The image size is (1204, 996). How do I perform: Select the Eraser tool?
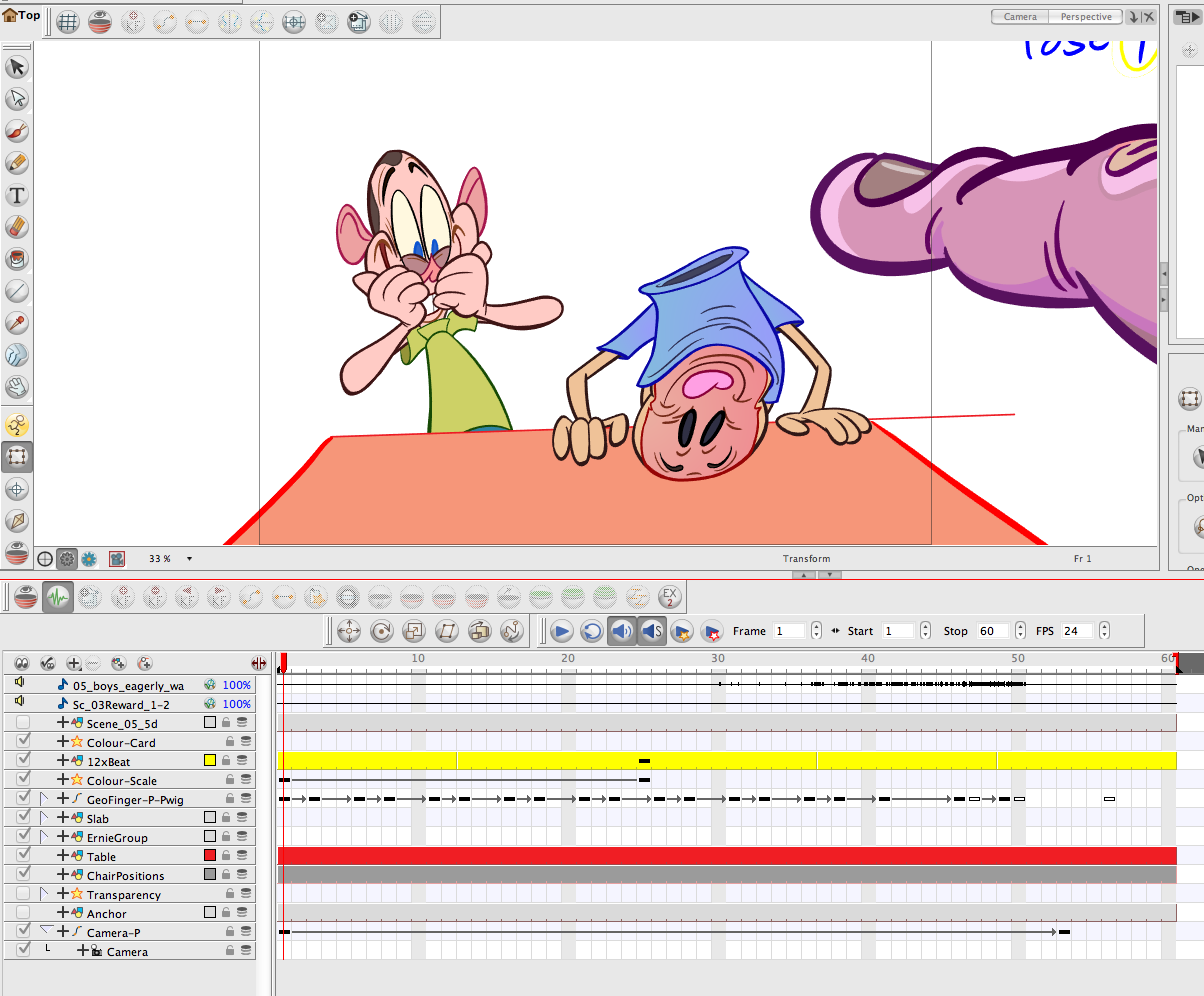[16, 227]
